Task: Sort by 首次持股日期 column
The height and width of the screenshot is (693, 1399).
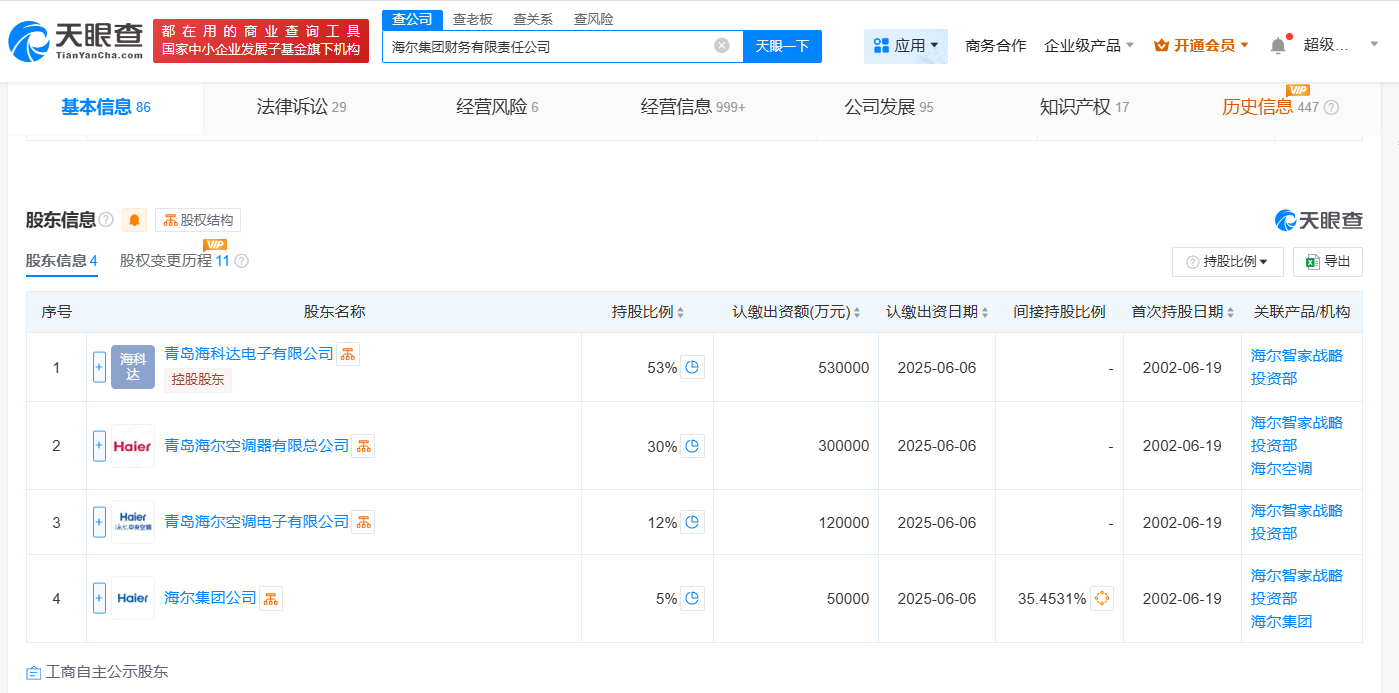Action: [x=1229, y=312]
